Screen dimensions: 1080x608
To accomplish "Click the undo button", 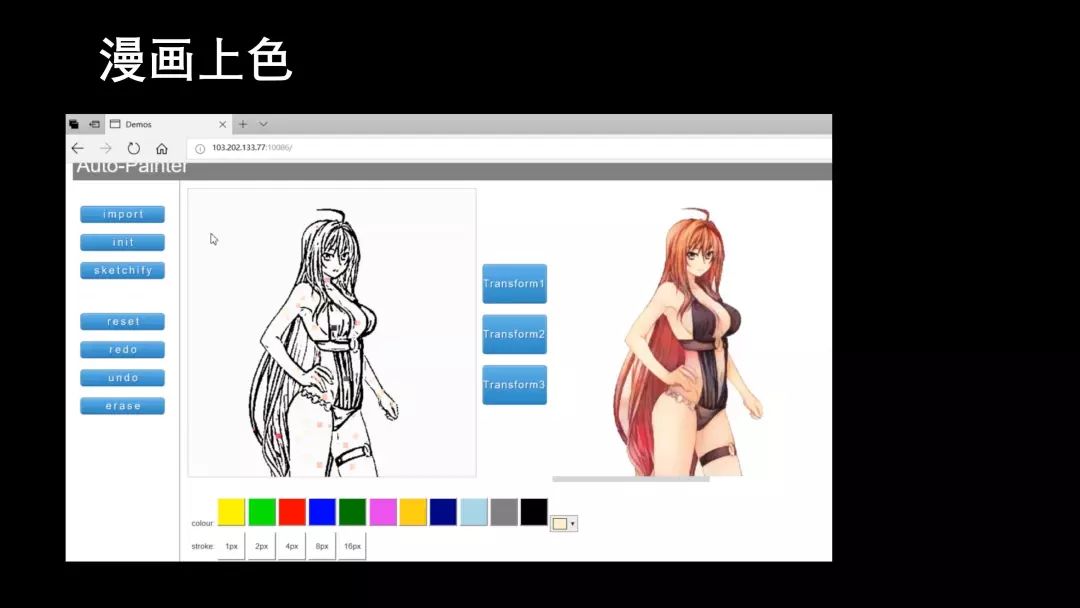I will click(123, 378).
